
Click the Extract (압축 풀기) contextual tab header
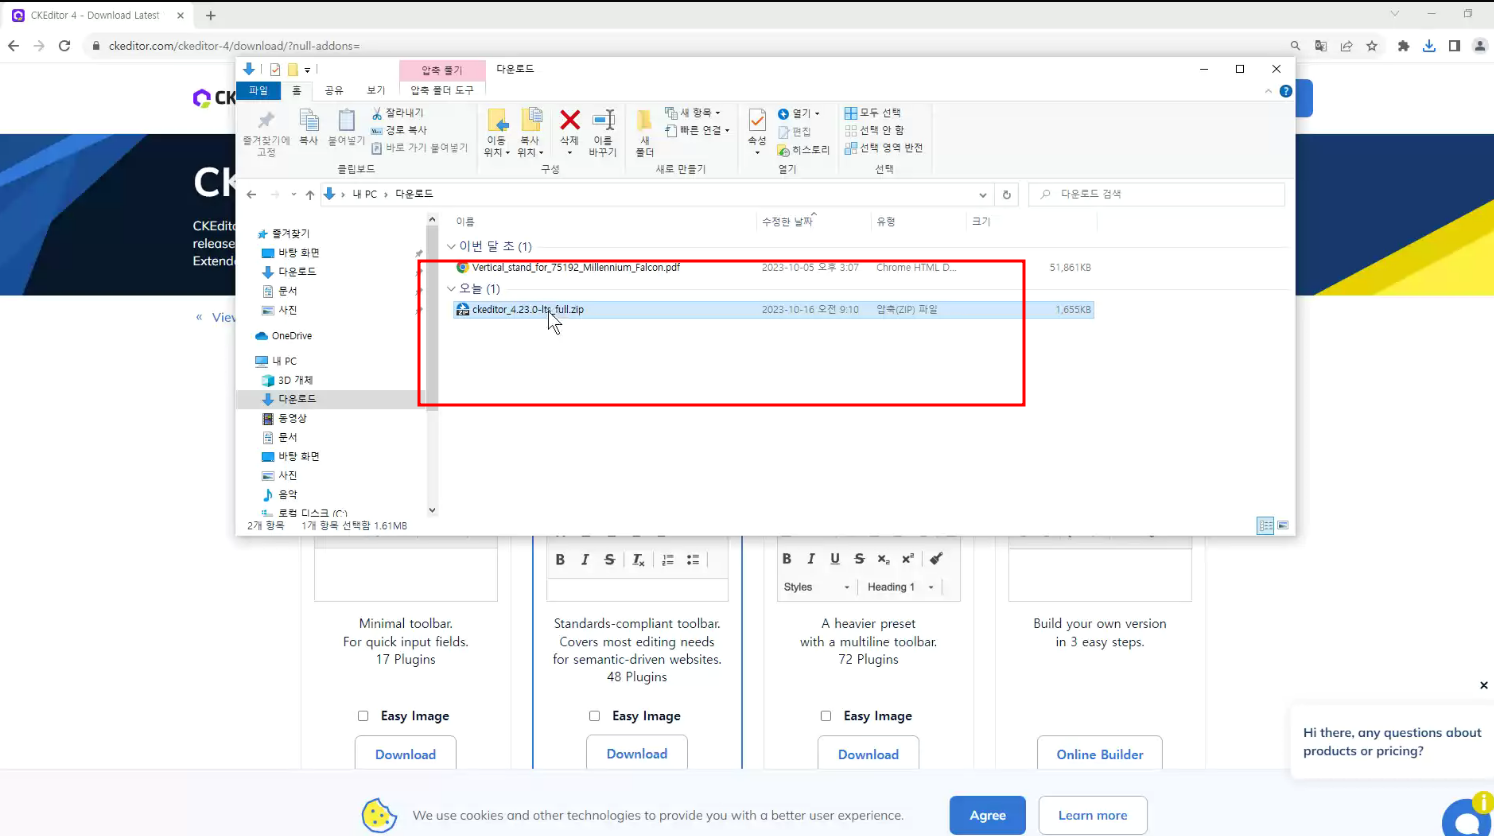coord(442,70)
